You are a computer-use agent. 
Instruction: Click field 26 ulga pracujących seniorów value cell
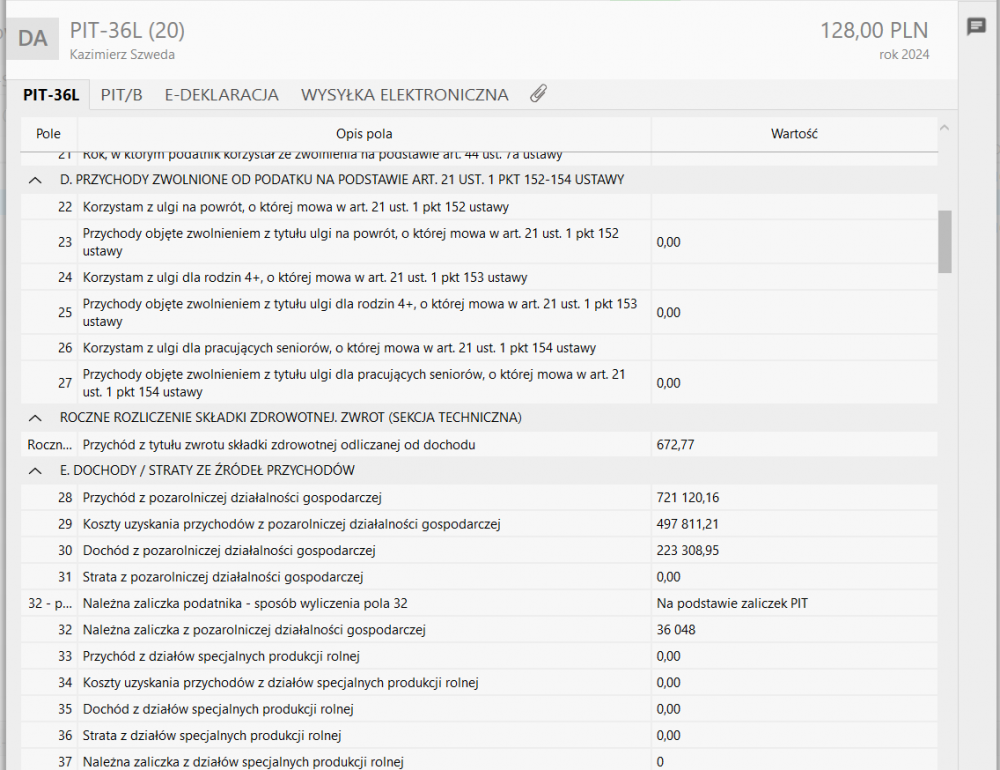tap(795, 348)
